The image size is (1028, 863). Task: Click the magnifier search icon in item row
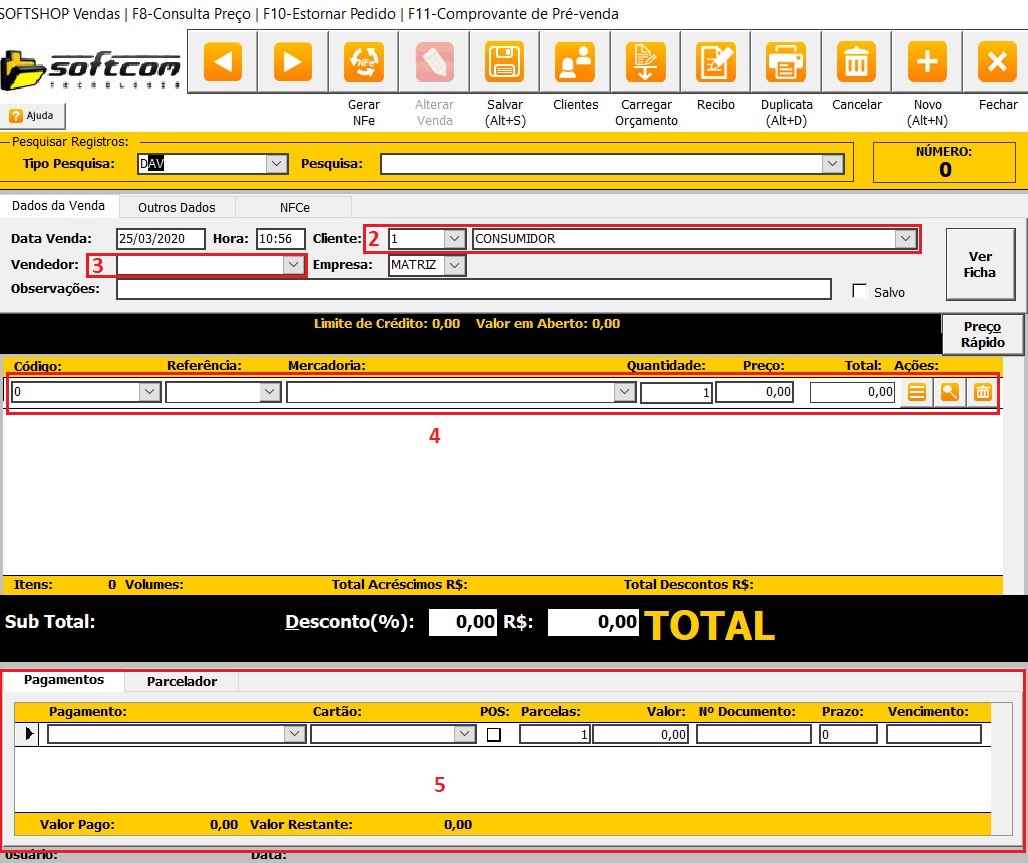[x=950, y=393]
